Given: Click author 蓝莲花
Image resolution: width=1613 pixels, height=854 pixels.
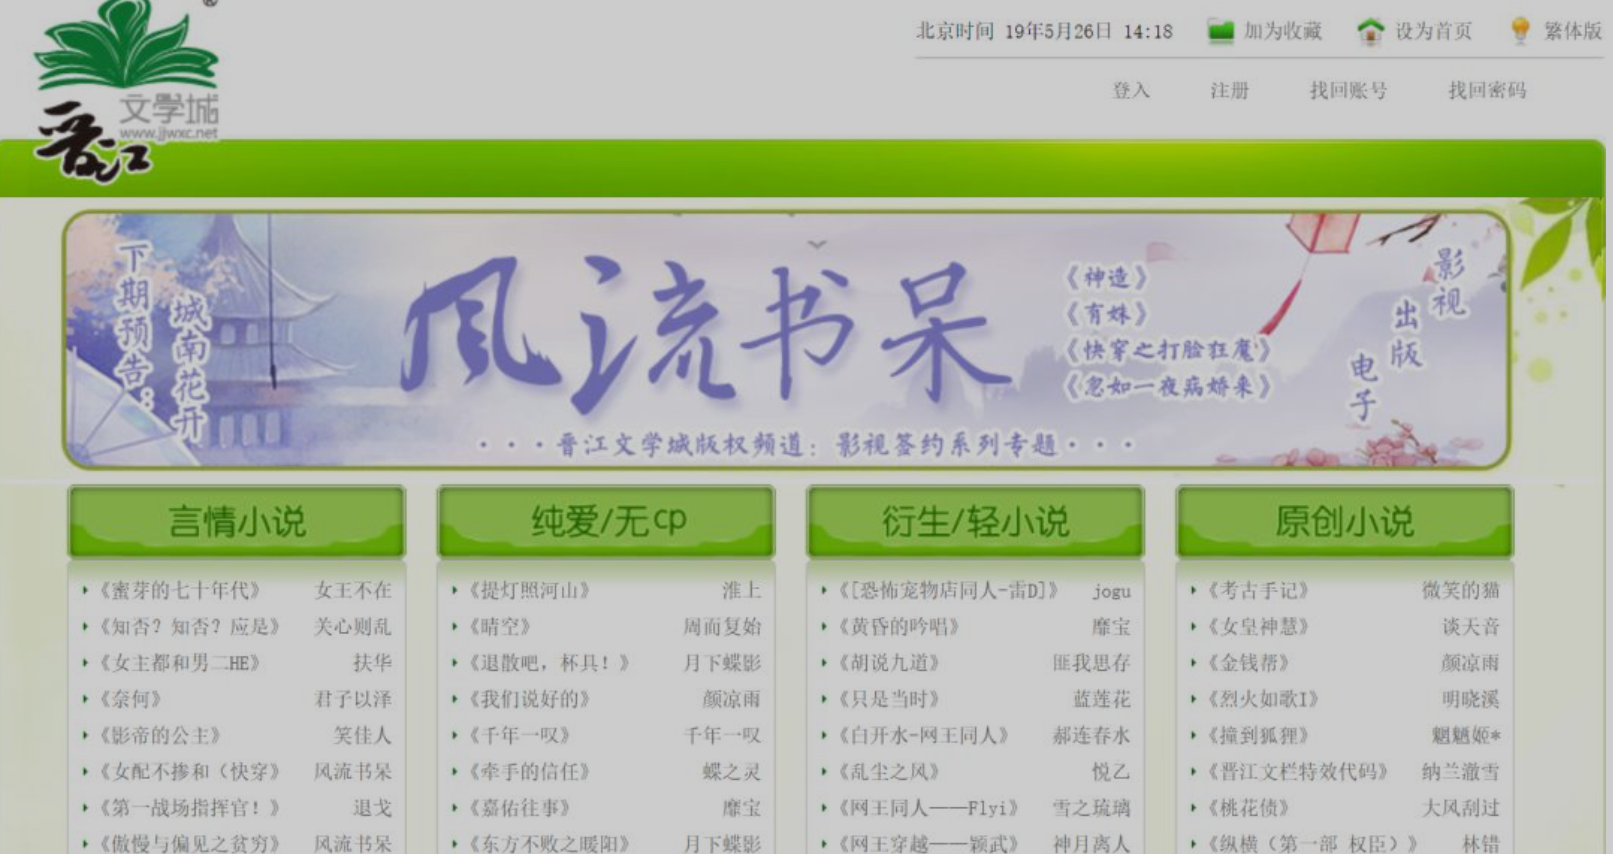Looking at the screenshot, I should click(1101, 699).
